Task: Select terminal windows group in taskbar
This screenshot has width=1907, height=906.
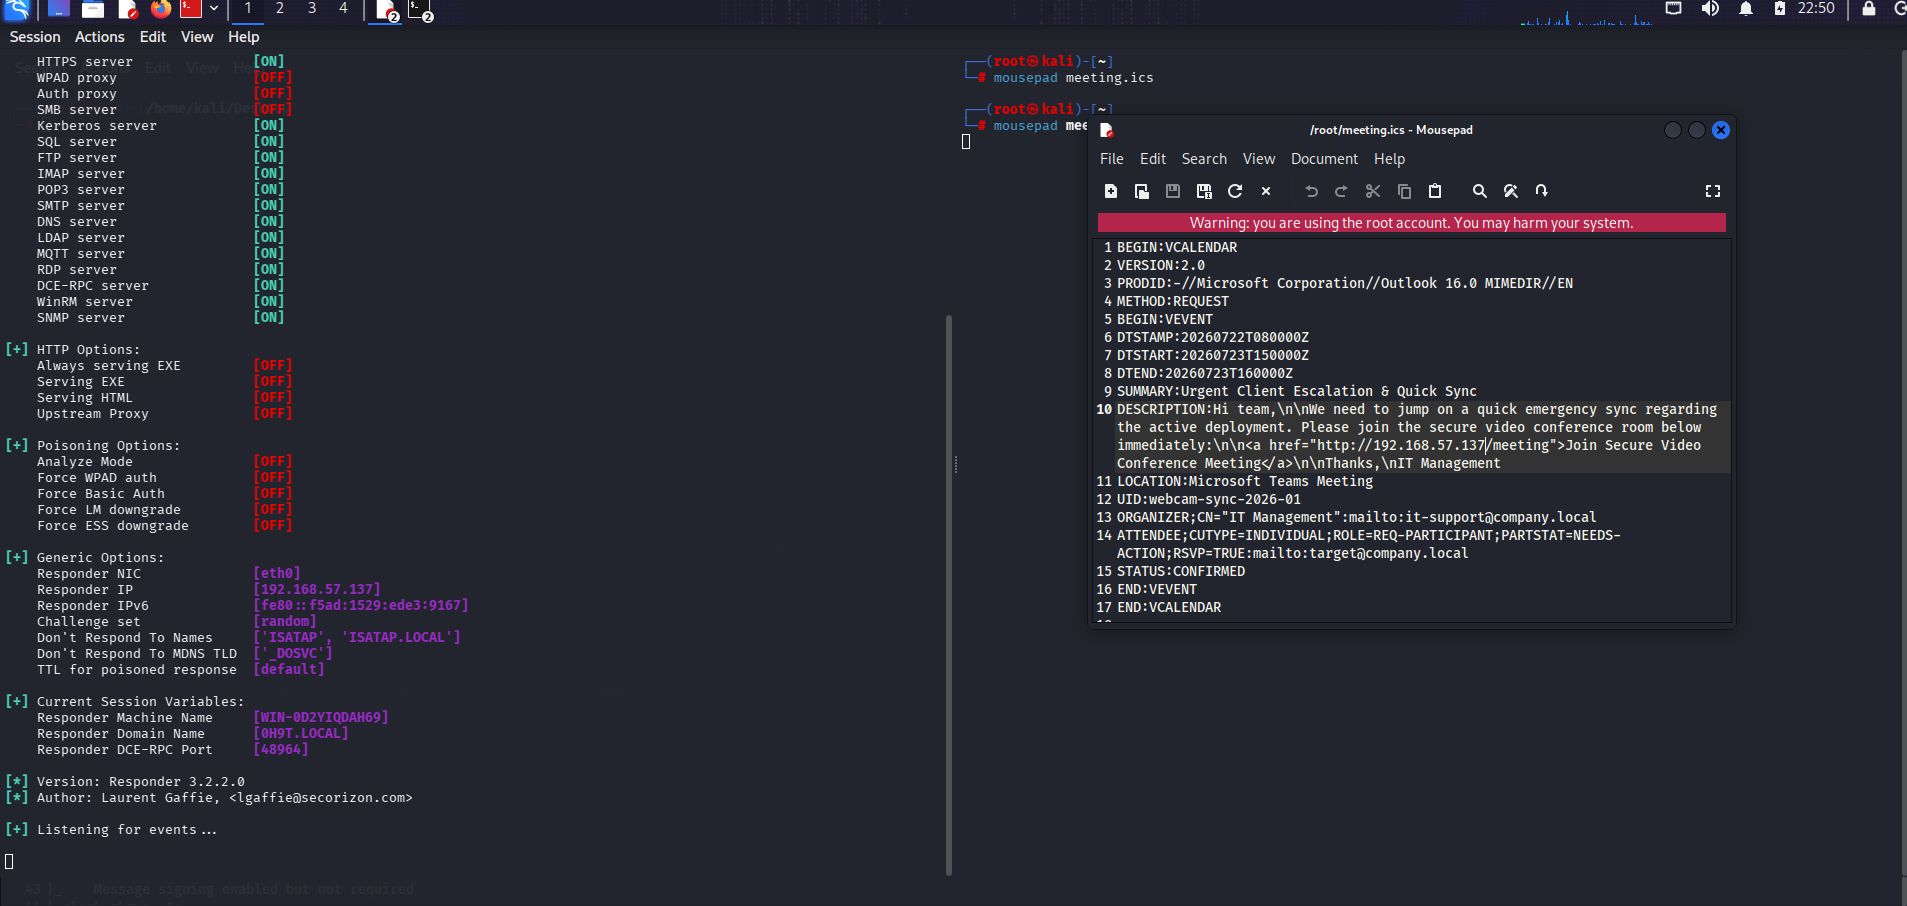Action: [420, 11]
